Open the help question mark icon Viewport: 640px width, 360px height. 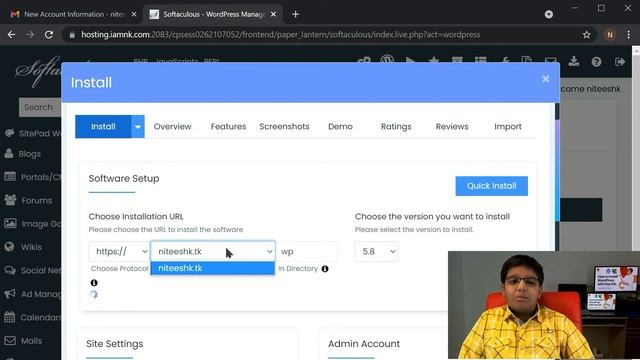[596, 62]
